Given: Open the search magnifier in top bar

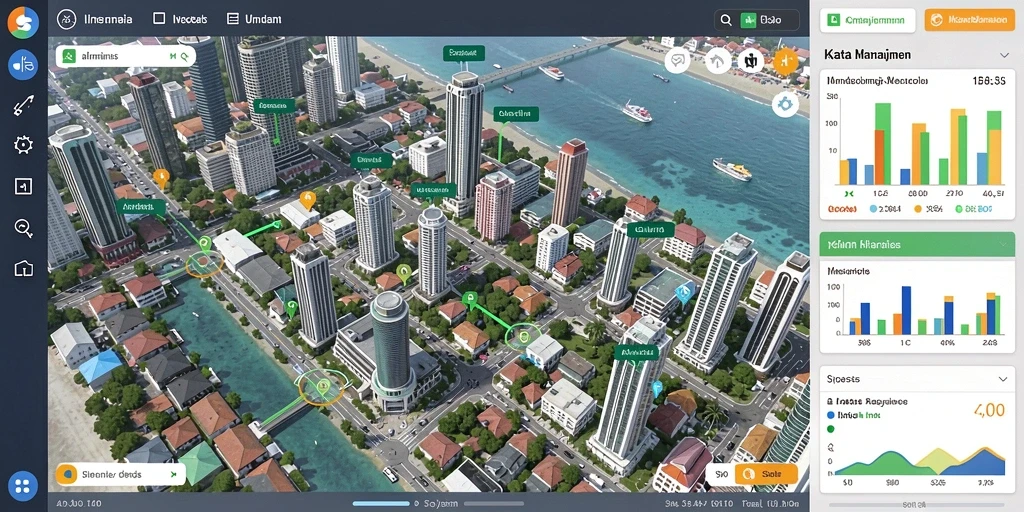Looking at the screenshot, I should (x=726, y=20).
